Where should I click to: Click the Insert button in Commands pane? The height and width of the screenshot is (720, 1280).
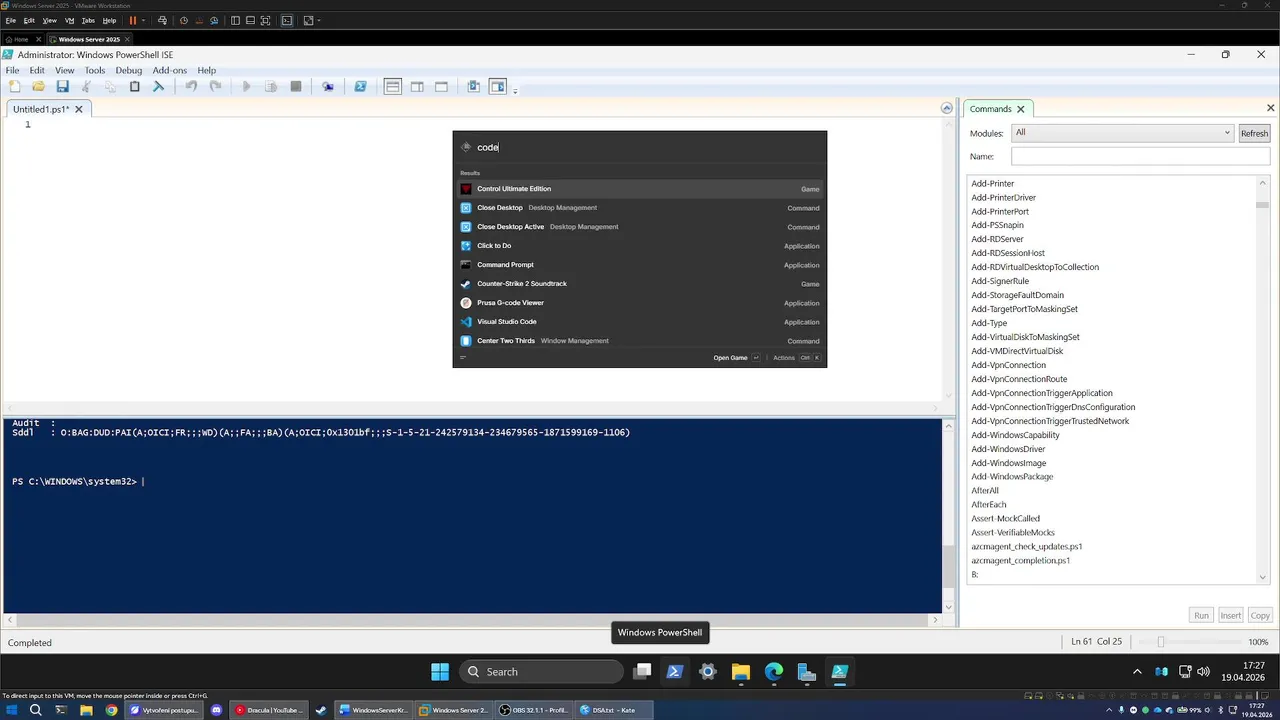[1231, 615]
